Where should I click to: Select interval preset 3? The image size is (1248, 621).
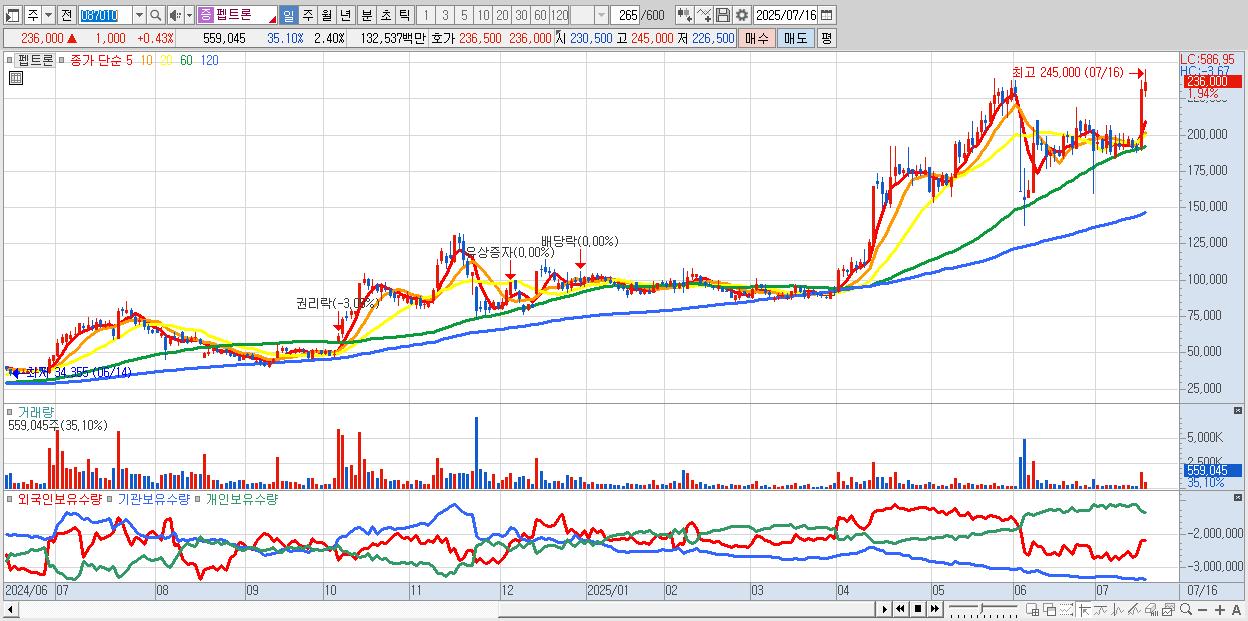pos(445,15)
